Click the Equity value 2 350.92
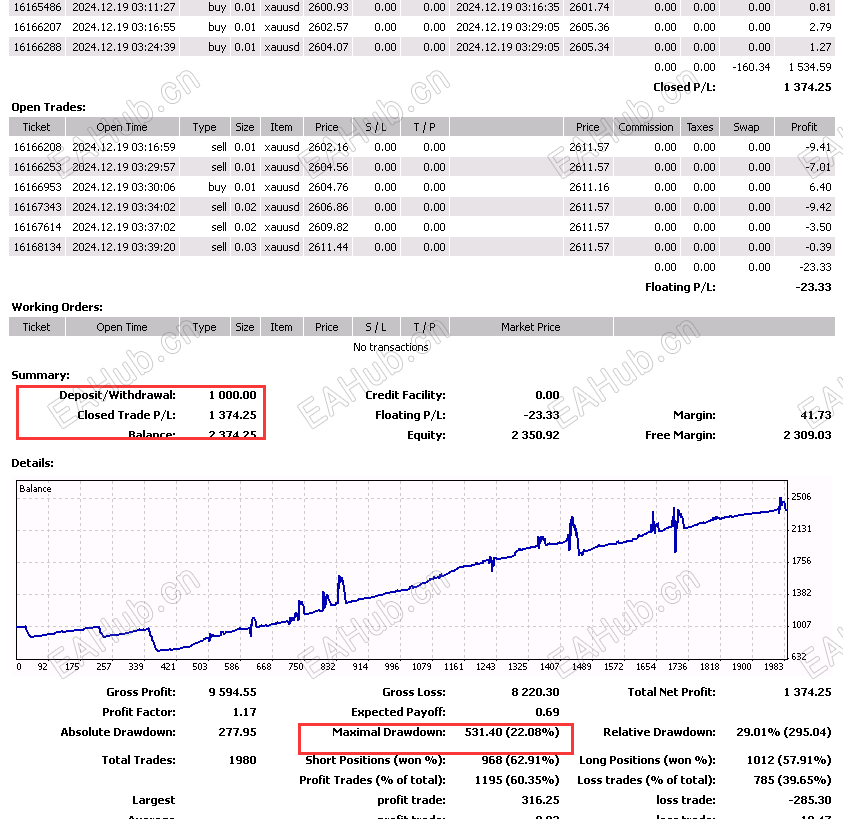This screenshot has width=843, height=819. point(535,435)
